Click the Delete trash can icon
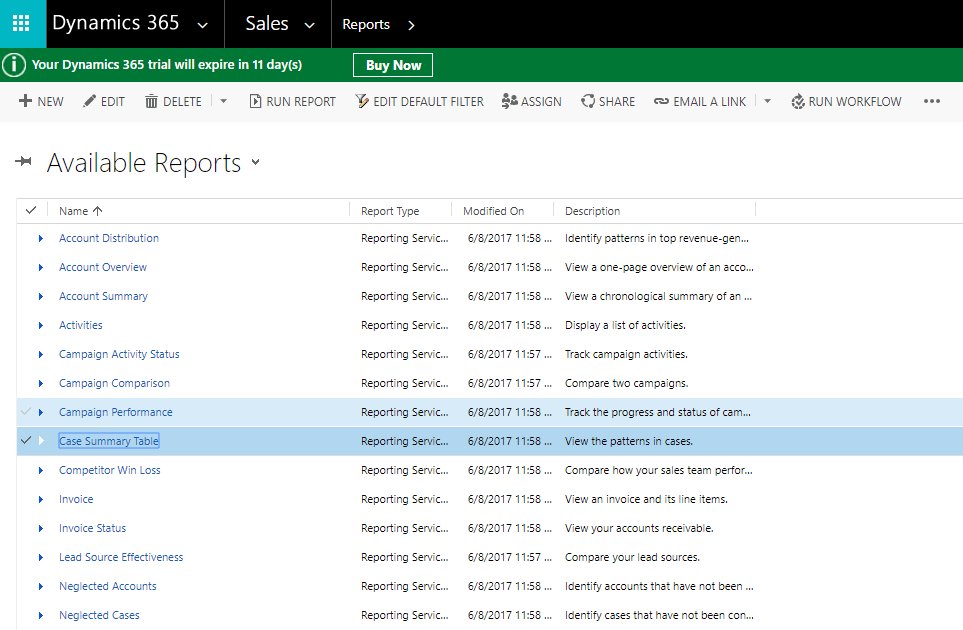The image size is (963, 630). tap(151, 101)
